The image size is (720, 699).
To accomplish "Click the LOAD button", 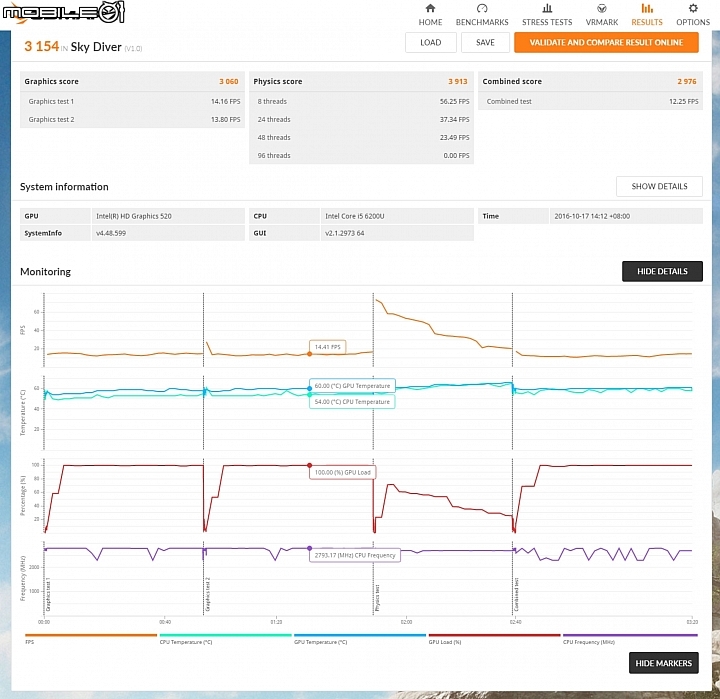I will coord(431,42).
